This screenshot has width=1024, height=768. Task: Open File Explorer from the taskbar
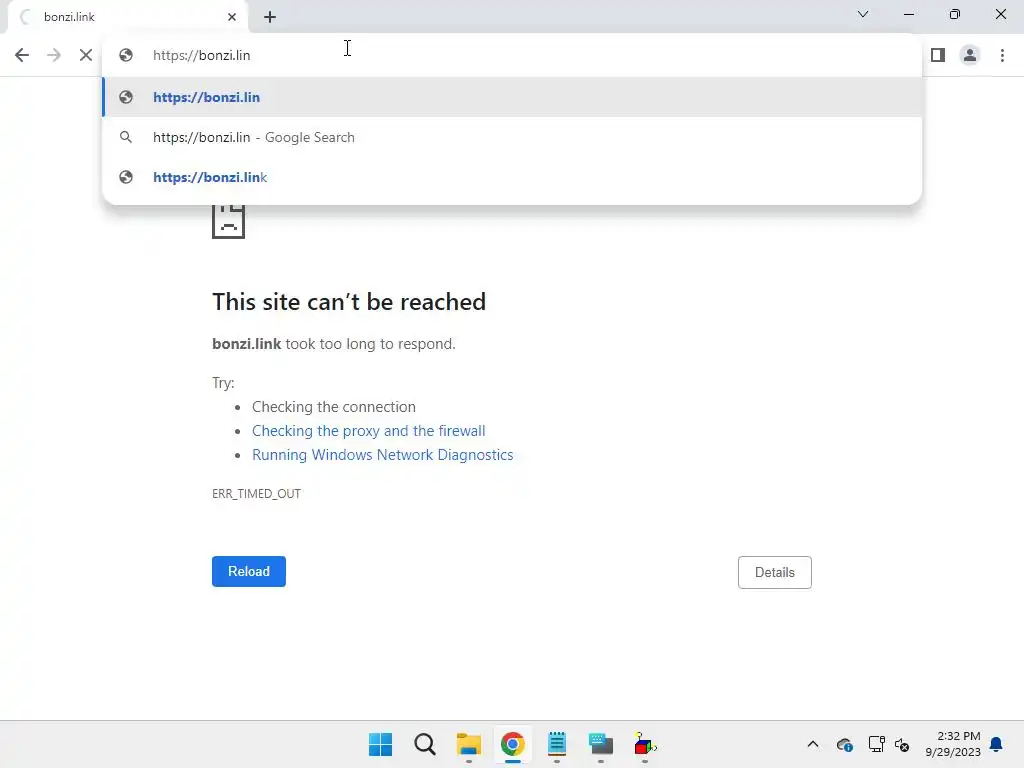pyautogui.click(x=469, y=744)
